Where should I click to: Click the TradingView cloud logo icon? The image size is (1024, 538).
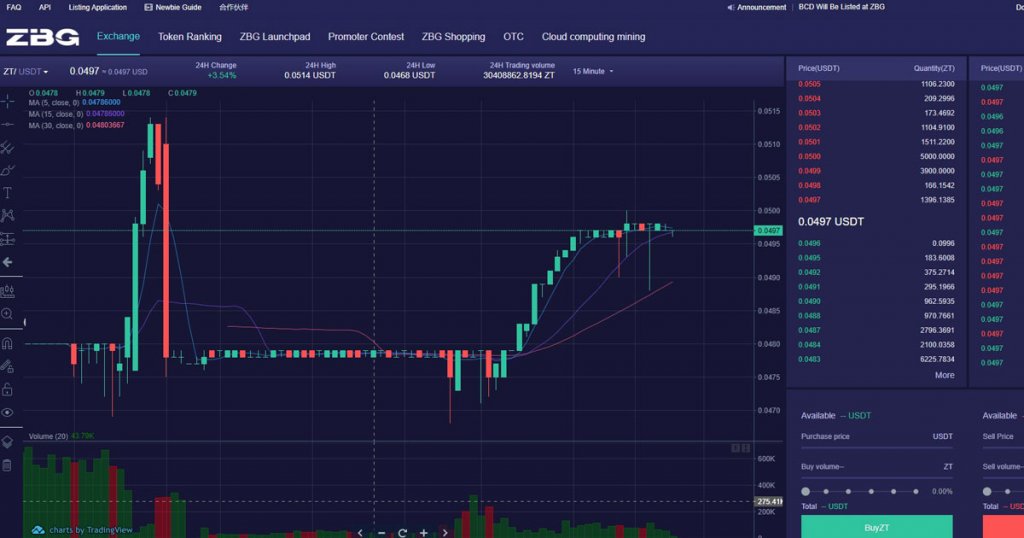(38, 530)
